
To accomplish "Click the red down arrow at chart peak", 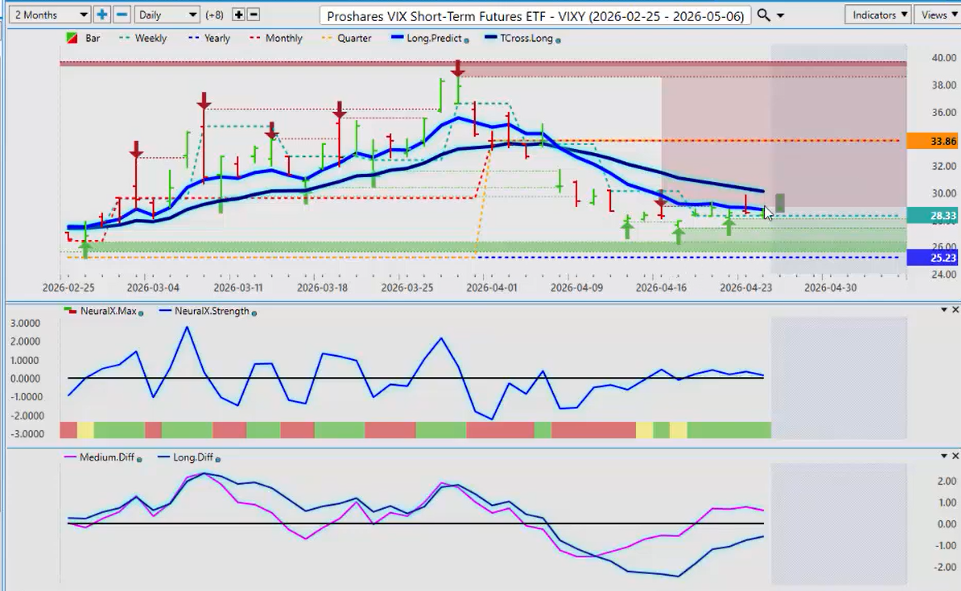I will [458, 69].
